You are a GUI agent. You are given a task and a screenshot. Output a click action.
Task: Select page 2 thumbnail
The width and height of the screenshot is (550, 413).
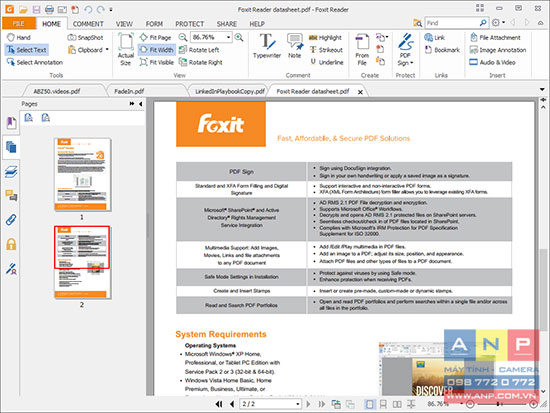coord(82,262)
